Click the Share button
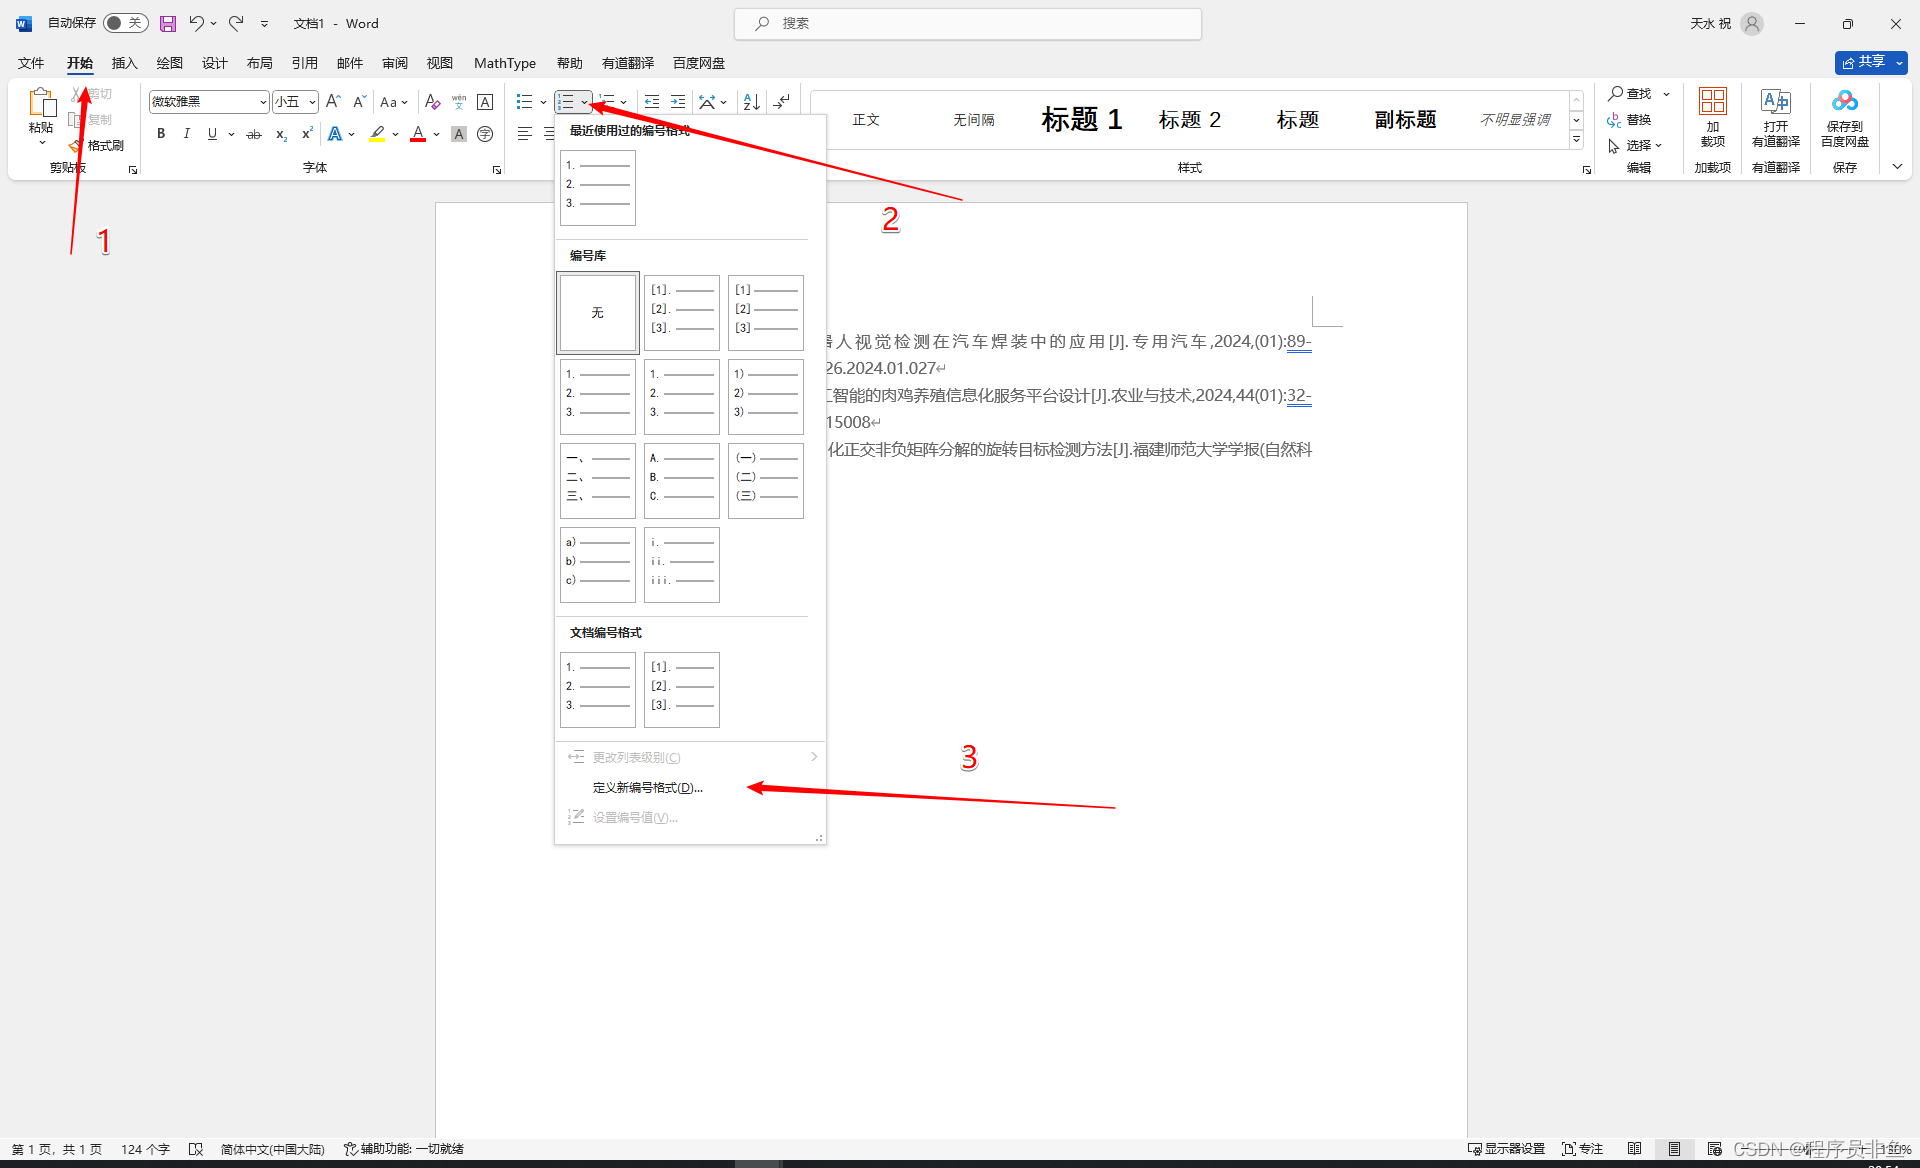The width and height of the screenshot is (1920, 1168). [1863, 62]
